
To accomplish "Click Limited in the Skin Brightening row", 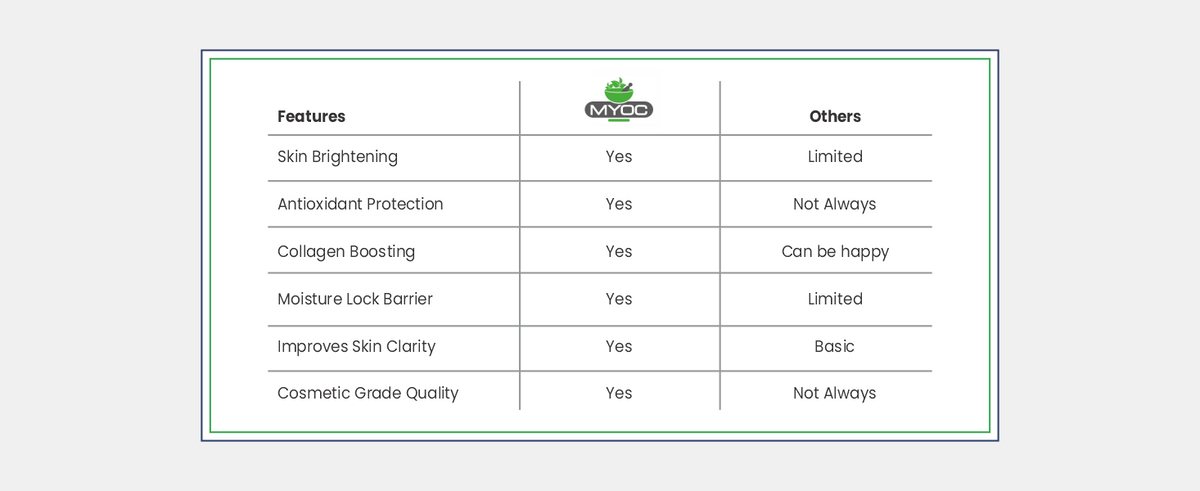I will click(x=835, y=157).
